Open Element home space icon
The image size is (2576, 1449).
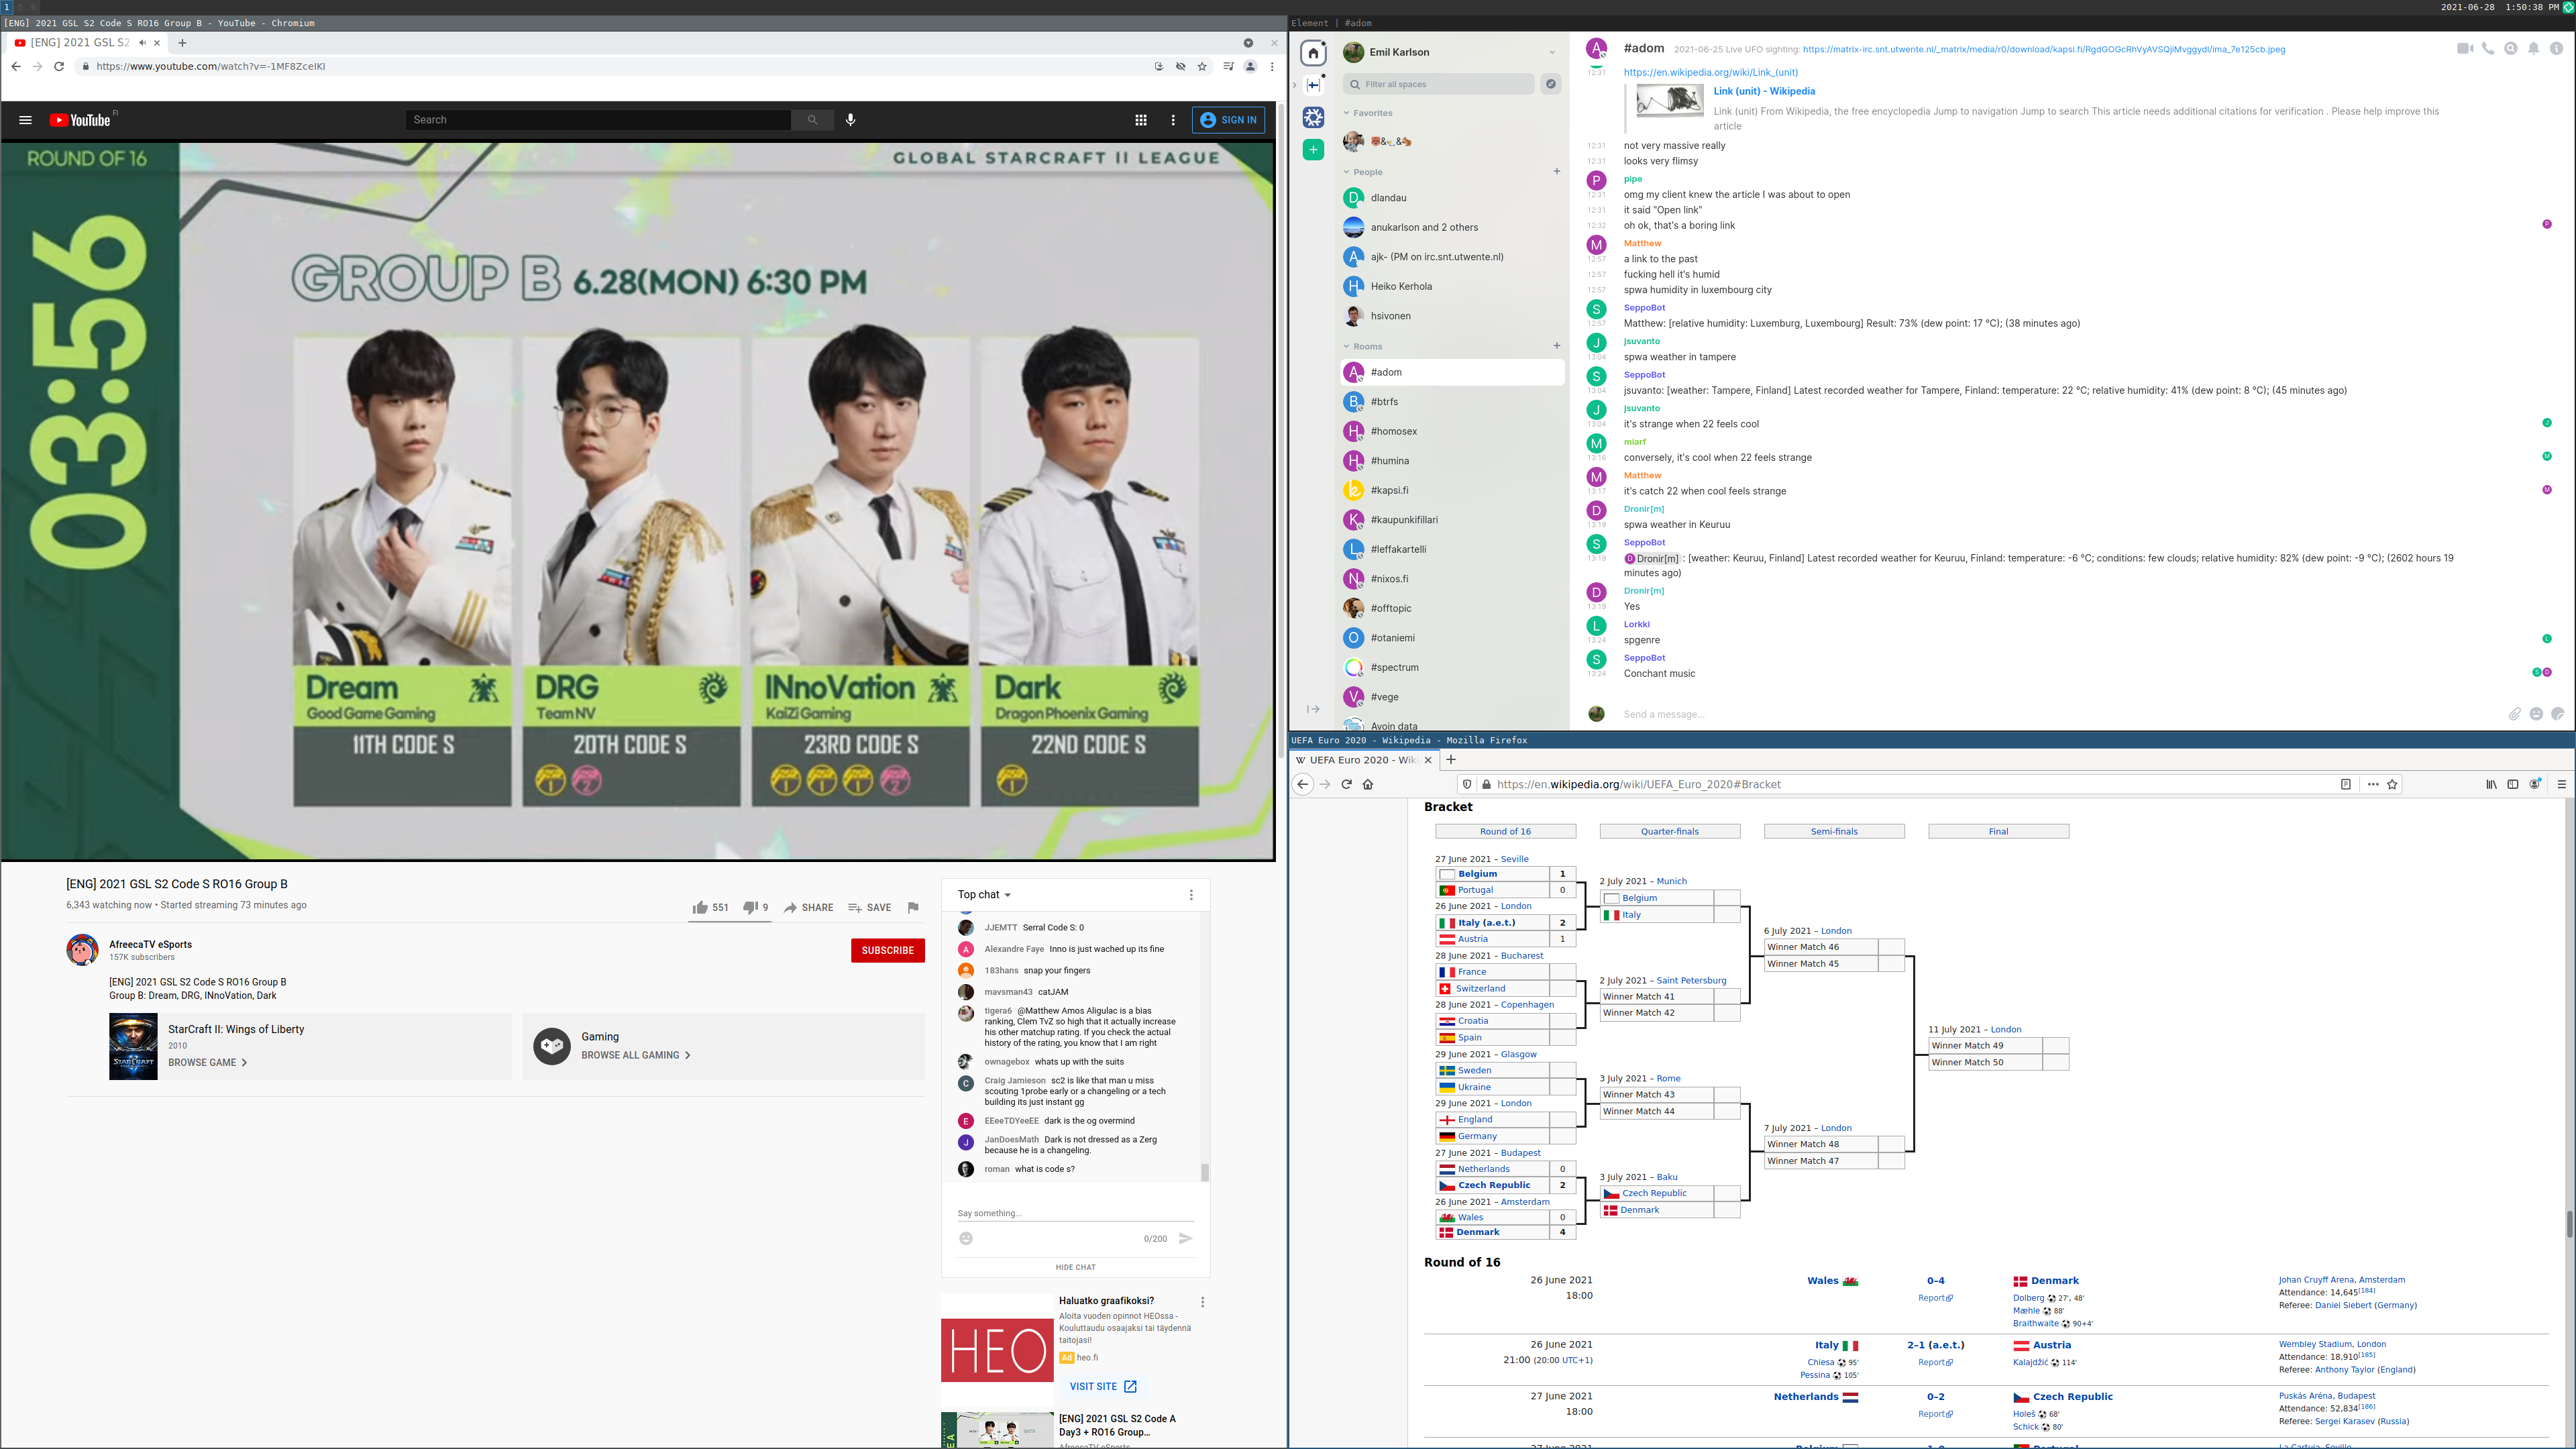point(1313,53)
